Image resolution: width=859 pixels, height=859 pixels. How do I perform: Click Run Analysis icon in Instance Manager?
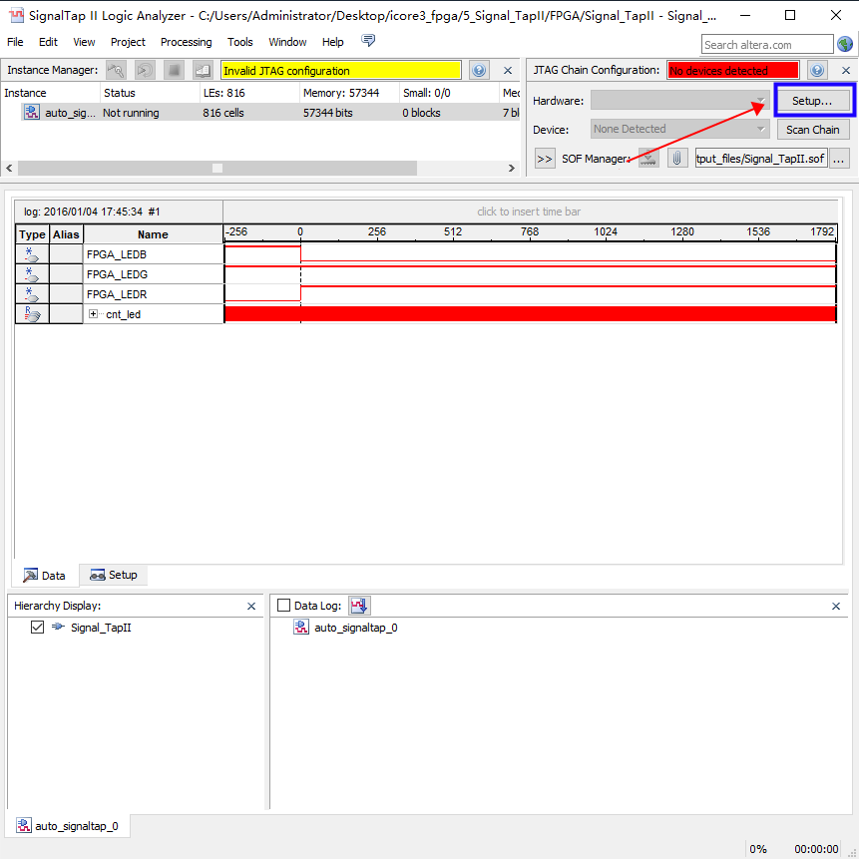point(116,70)
